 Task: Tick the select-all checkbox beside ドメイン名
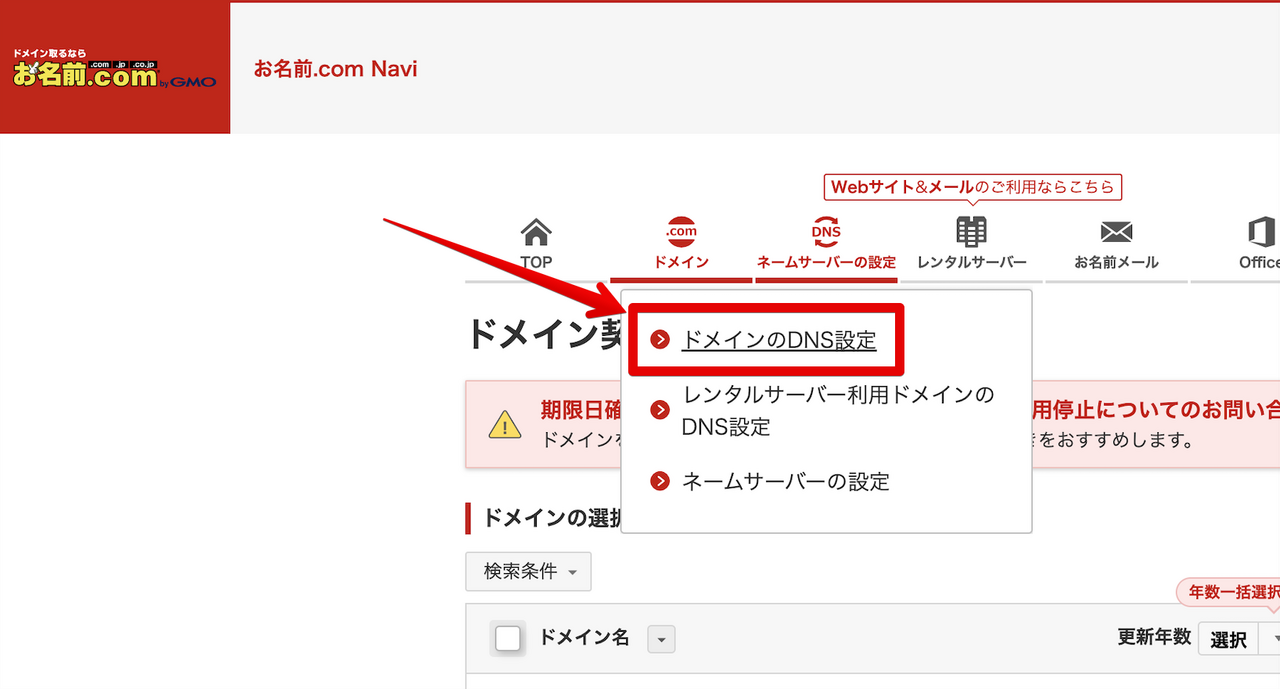[x=508, y=638]
